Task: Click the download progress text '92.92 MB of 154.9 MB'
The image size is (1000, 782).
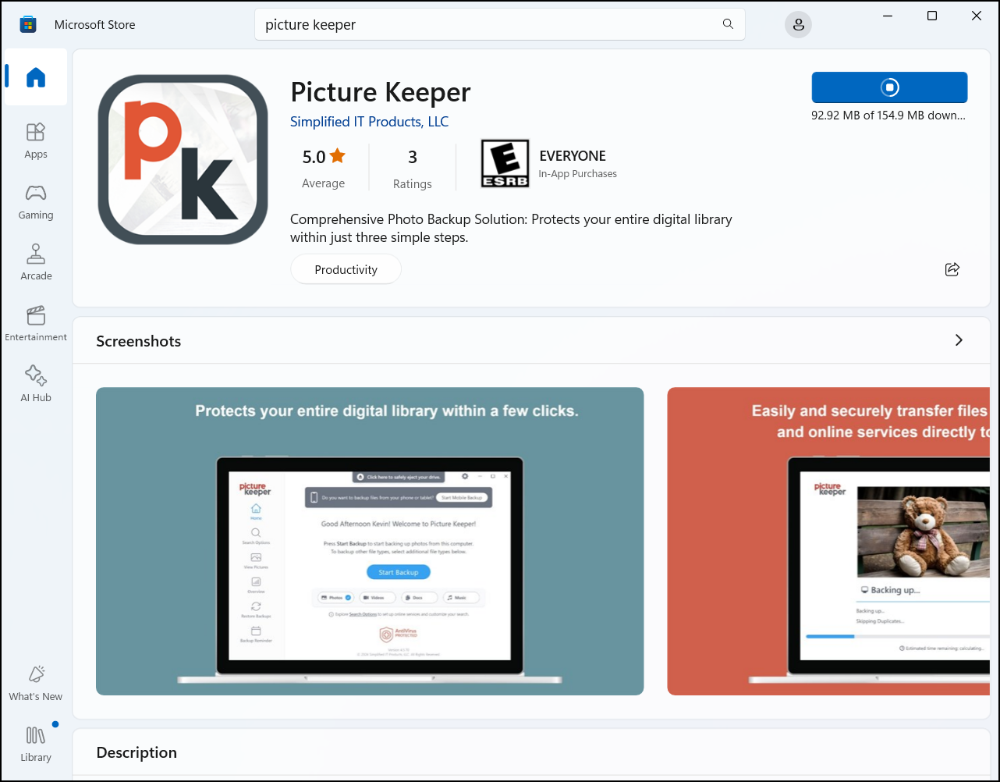Action: pyautogui.click(x=888, y=115)
